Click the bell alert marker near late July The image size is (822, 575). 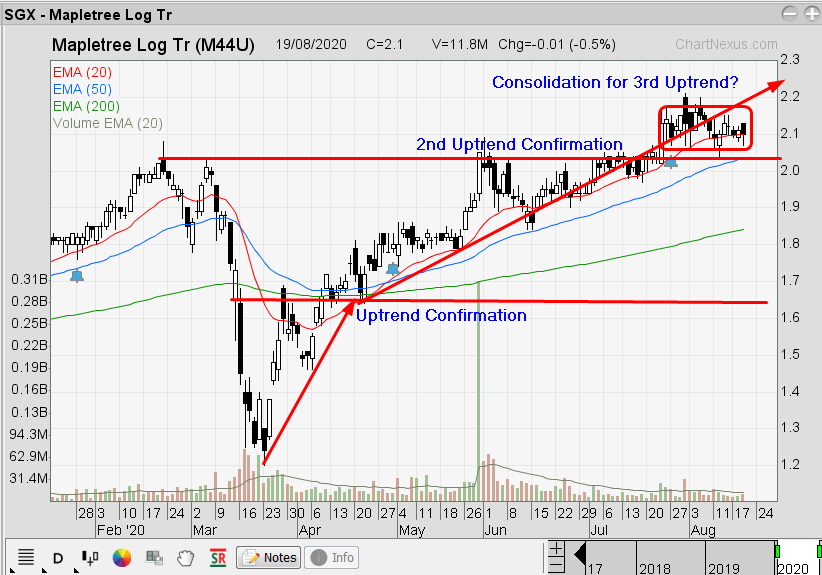point(671,162)
